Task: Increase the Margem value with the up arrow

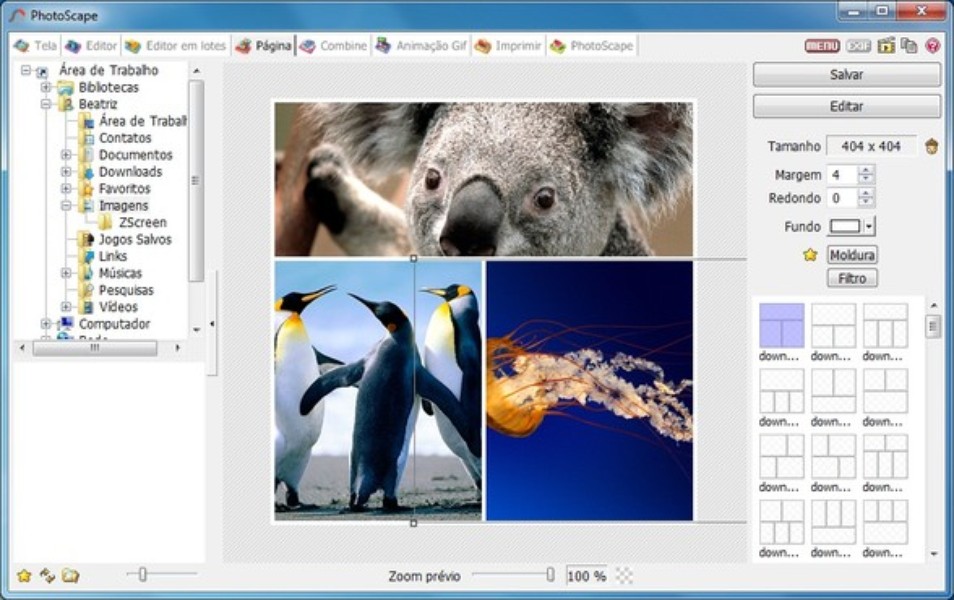Action: 866,170
